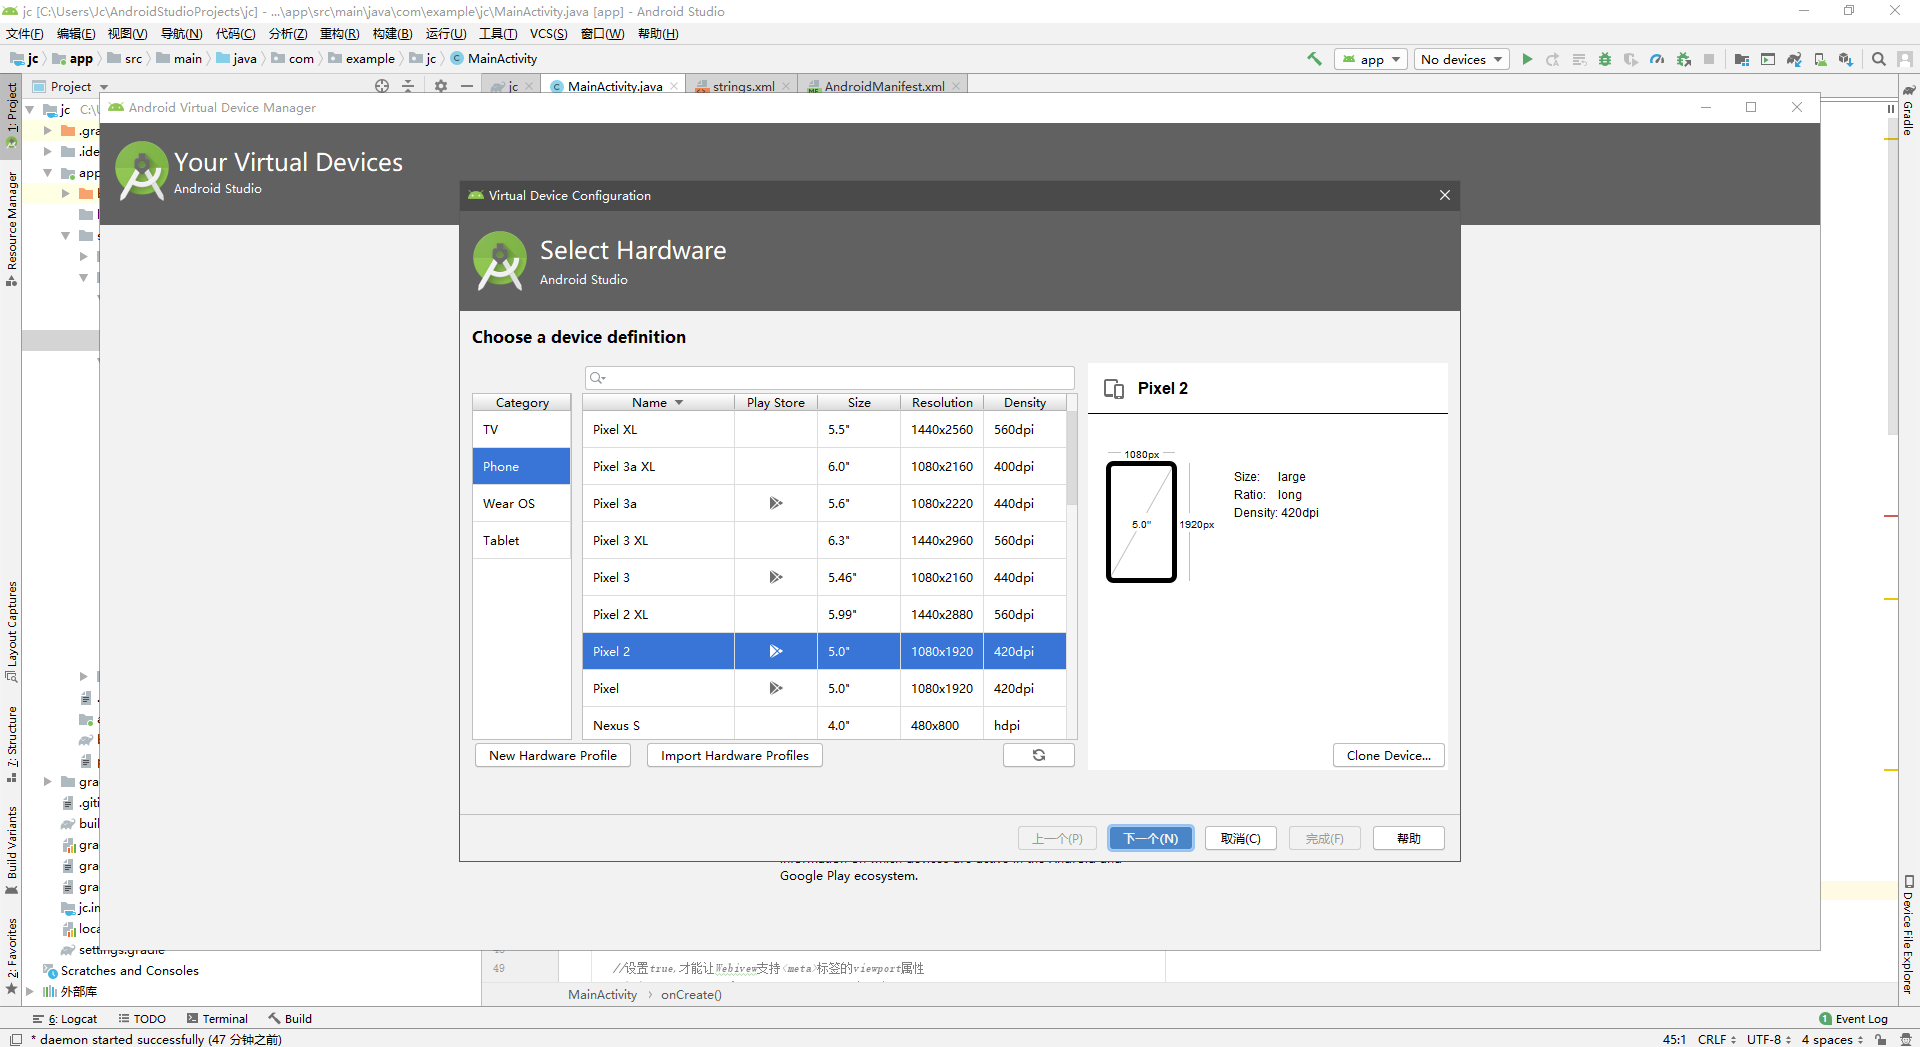Expand the .gradle folder in project tree
1920x1047 pixels.
(47, 130)
